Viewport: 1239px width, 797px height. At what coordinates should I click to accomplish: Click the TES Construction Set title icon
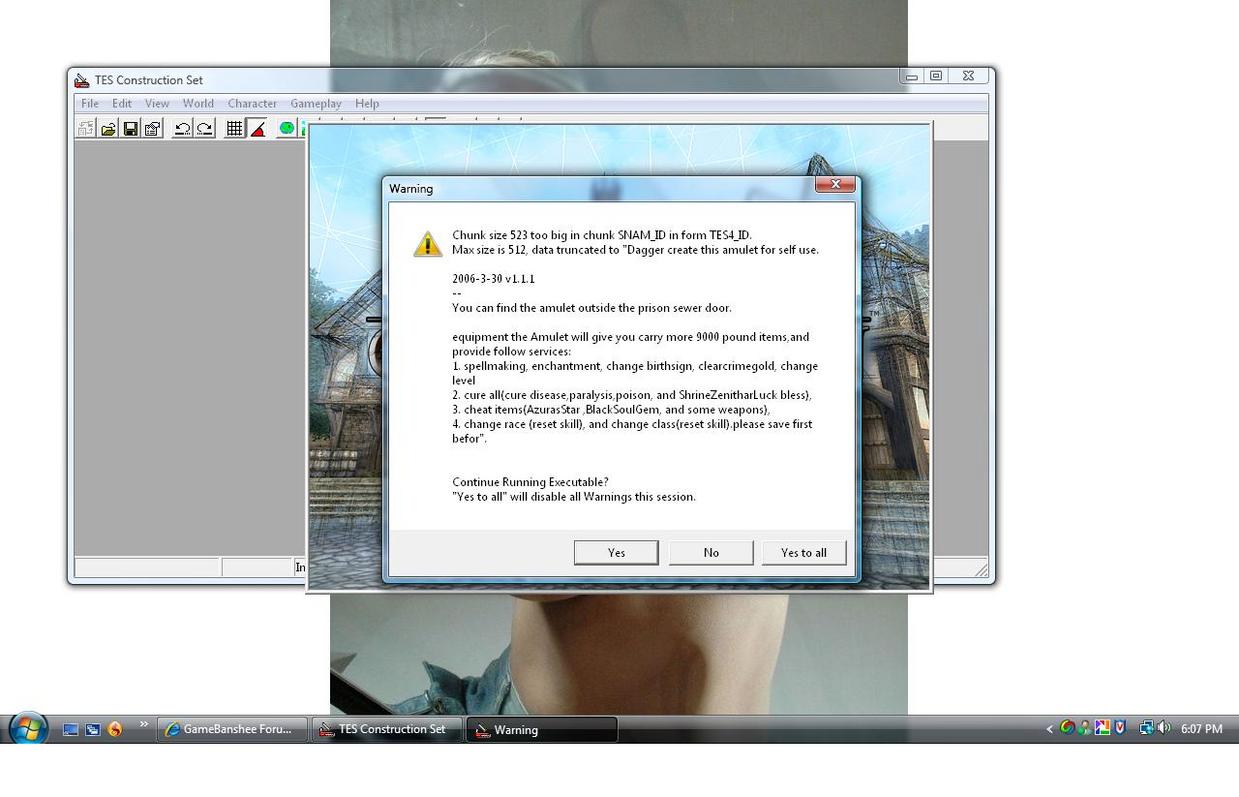click(x=82, y=80)
